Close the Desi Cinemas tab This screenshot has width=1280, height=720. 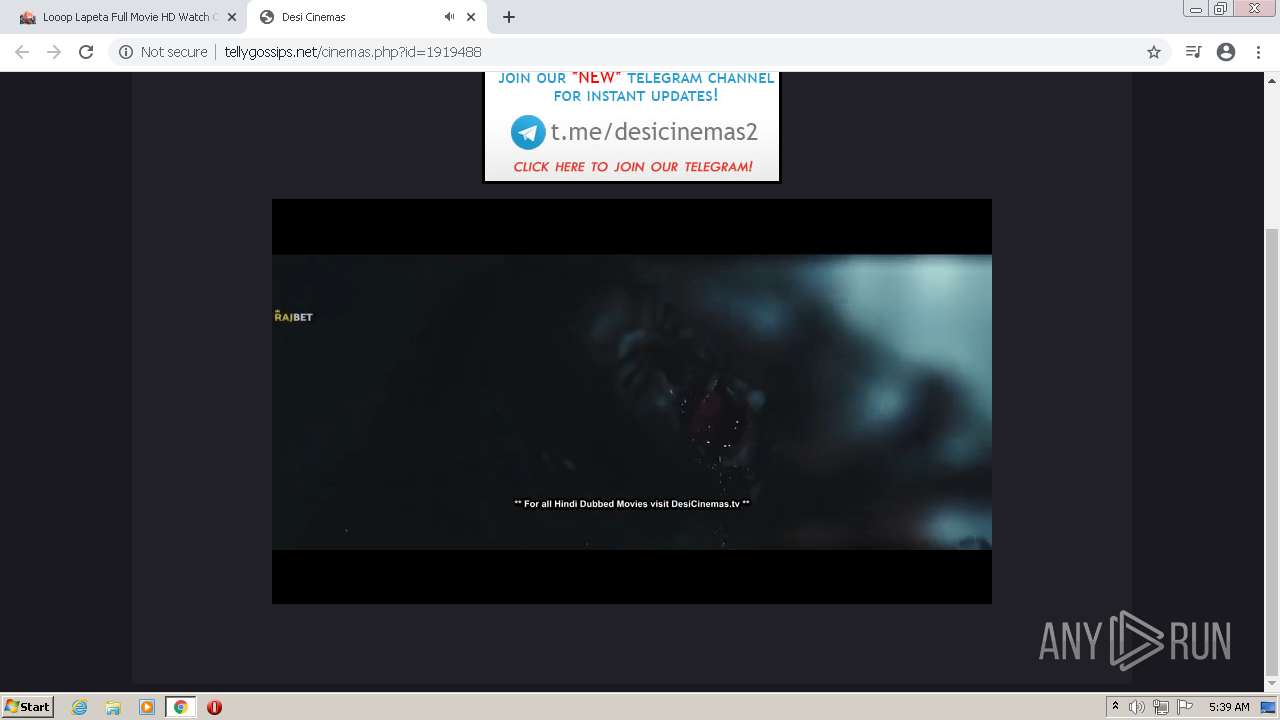click(x=471, y=17)
